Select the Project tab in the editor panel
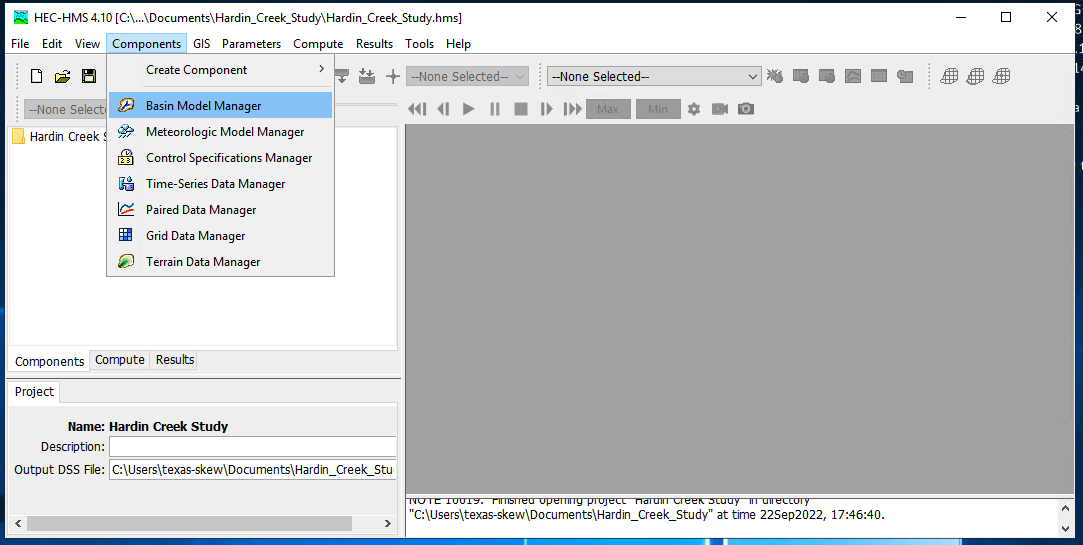 coord(35,392)
